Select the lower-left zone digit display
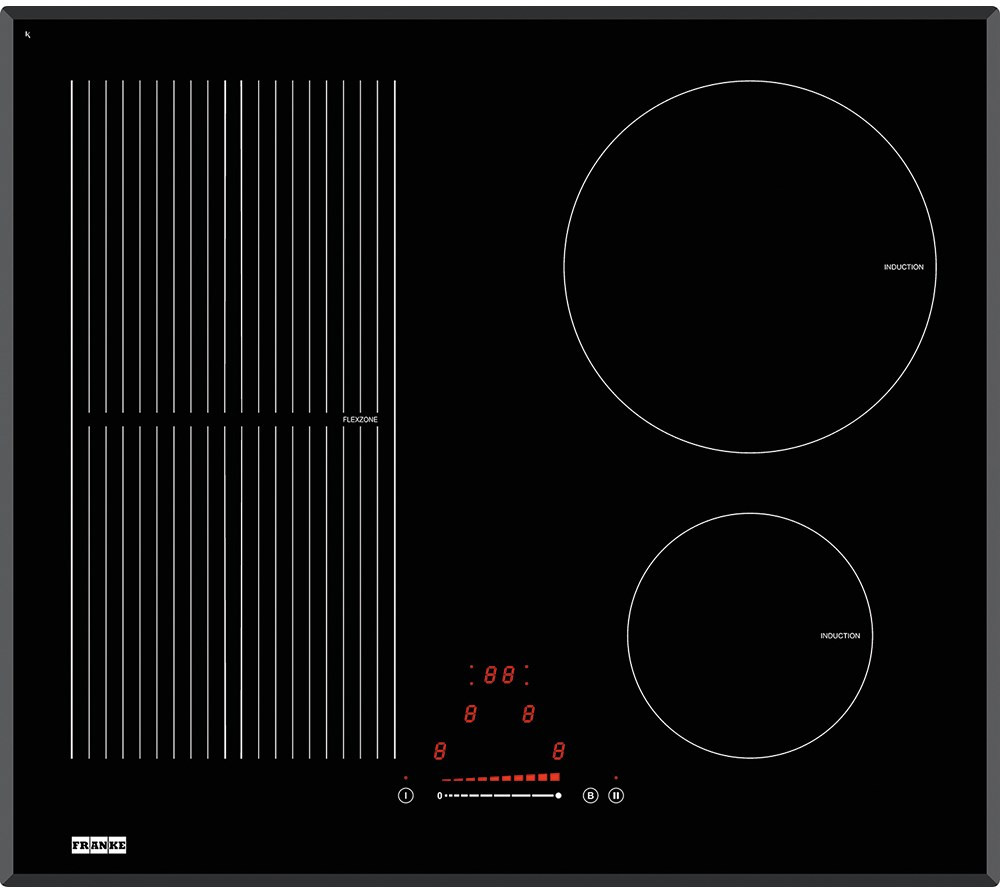The height and width of the screenshot is (889, 1000). [x=439, y=751]
